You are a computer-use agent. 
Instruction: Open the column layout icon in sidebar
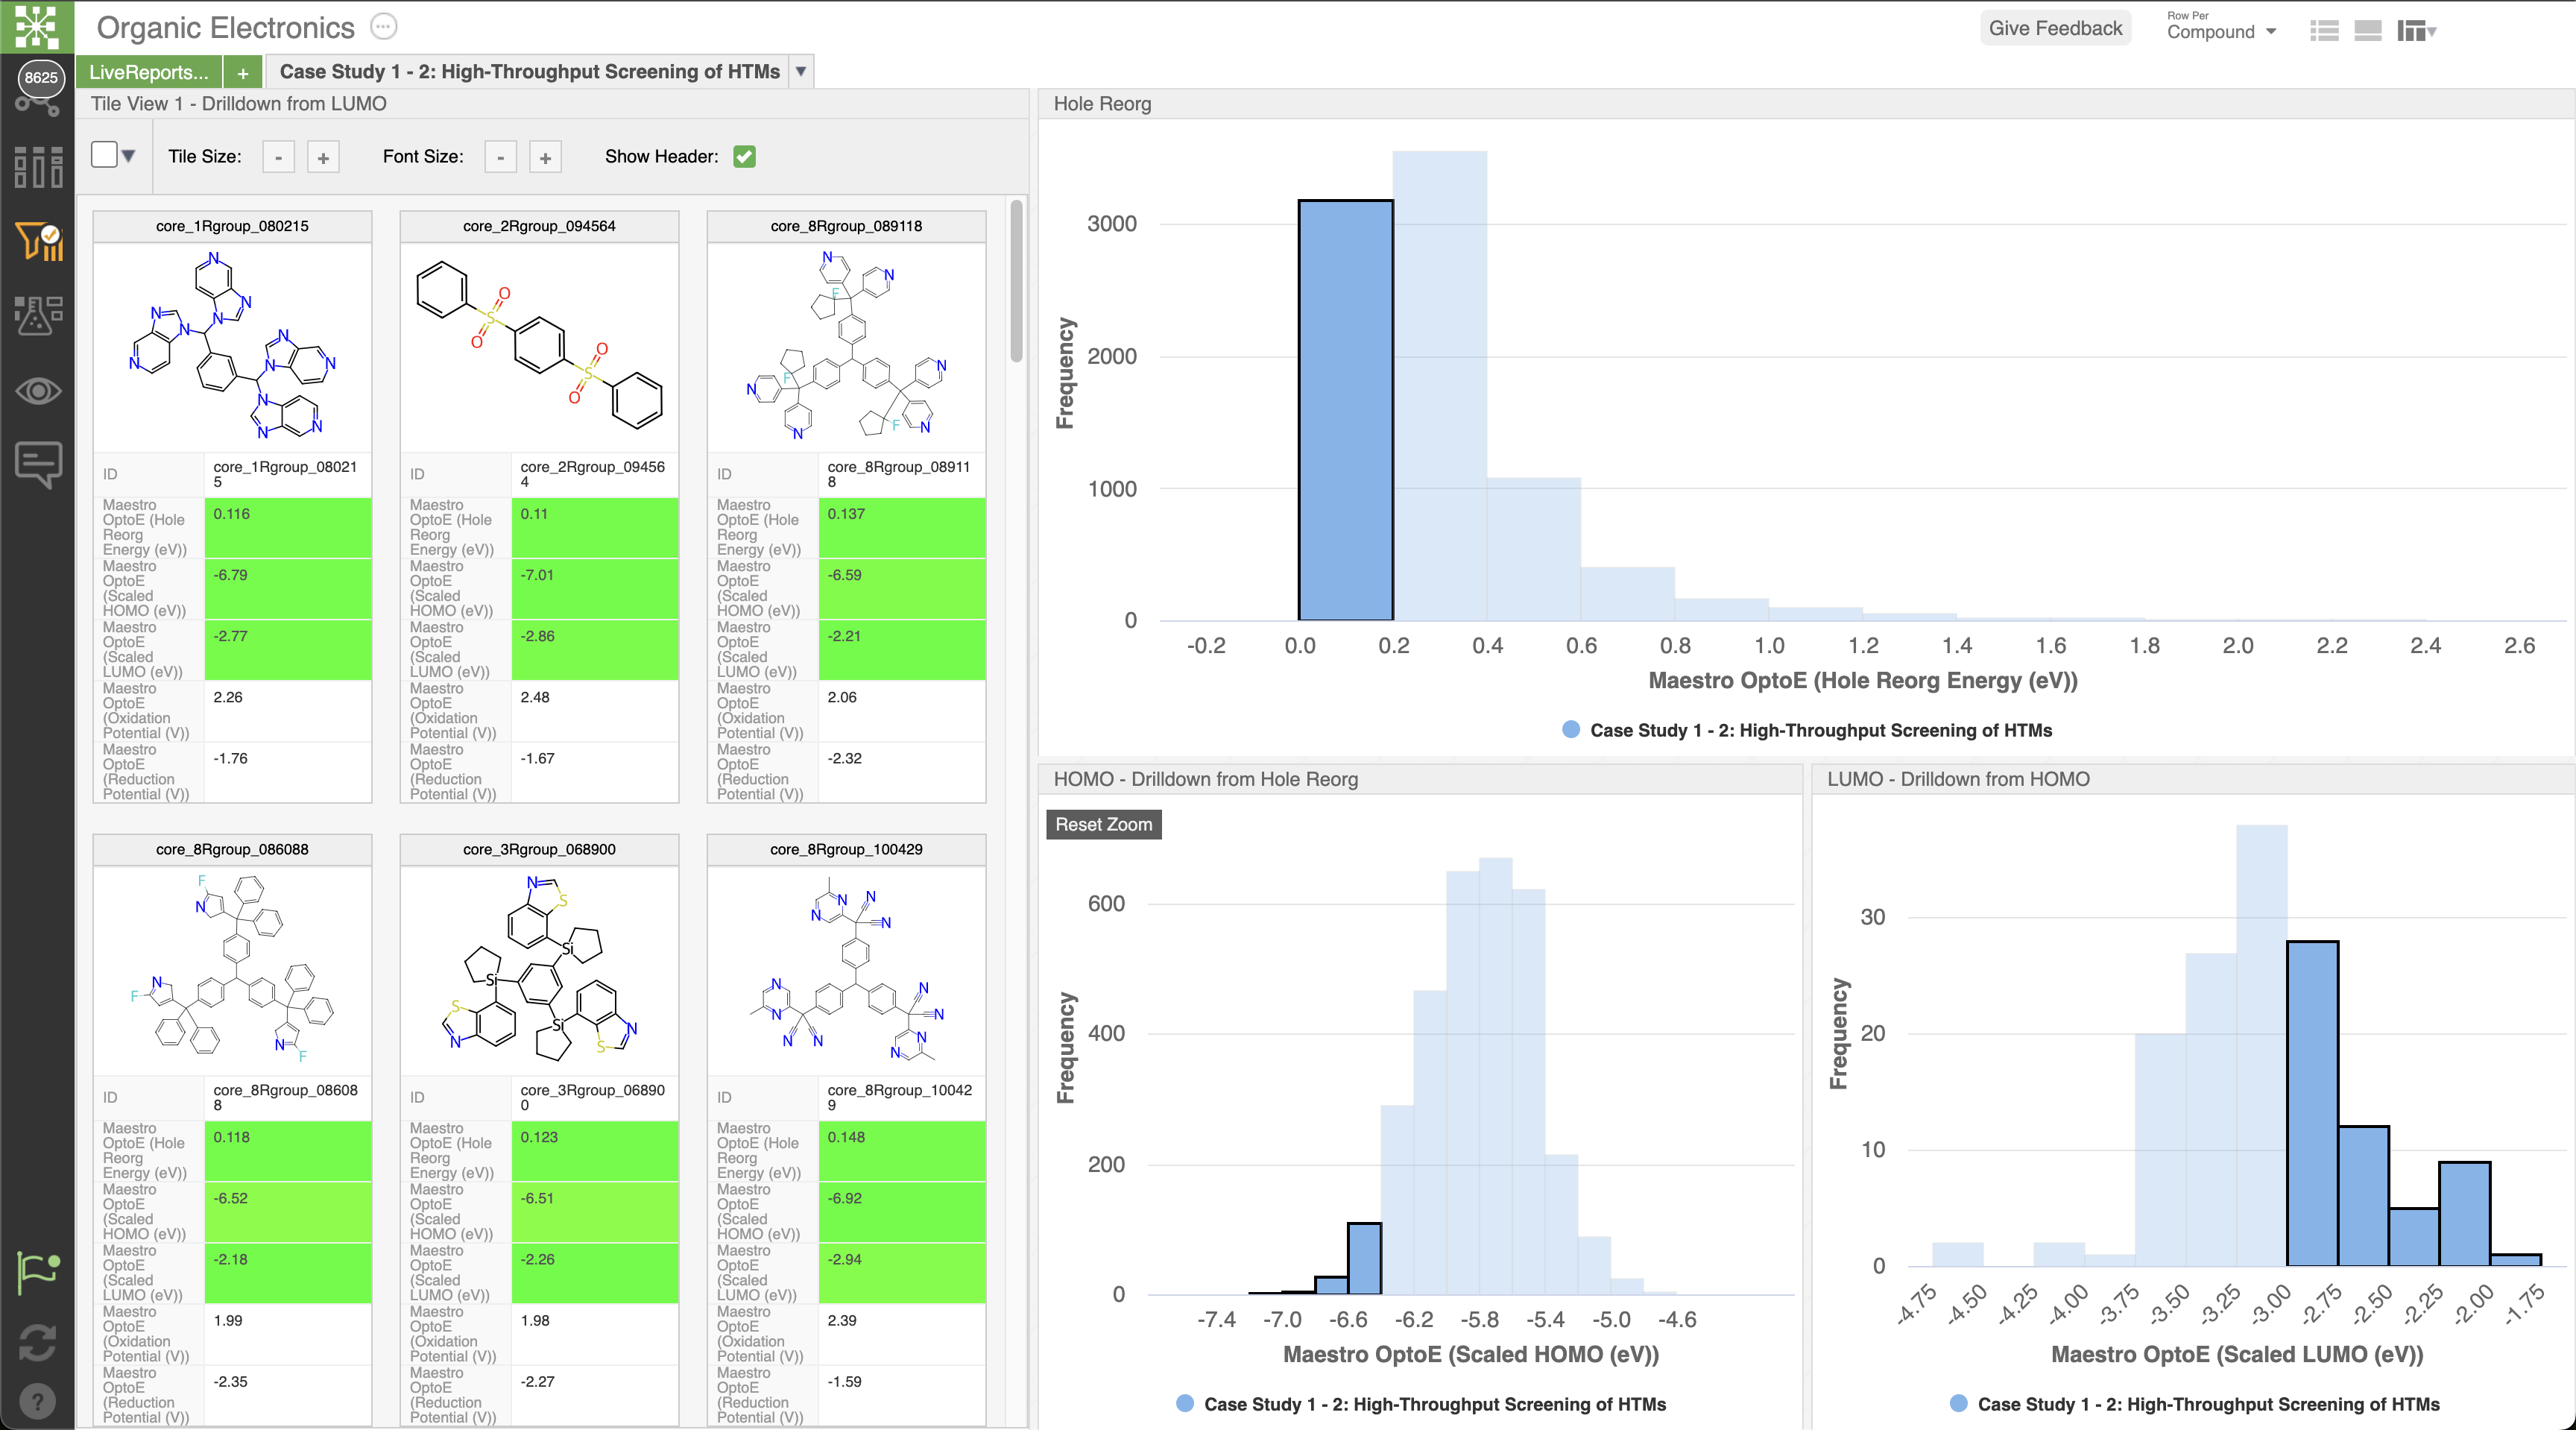tap(38, 167)
